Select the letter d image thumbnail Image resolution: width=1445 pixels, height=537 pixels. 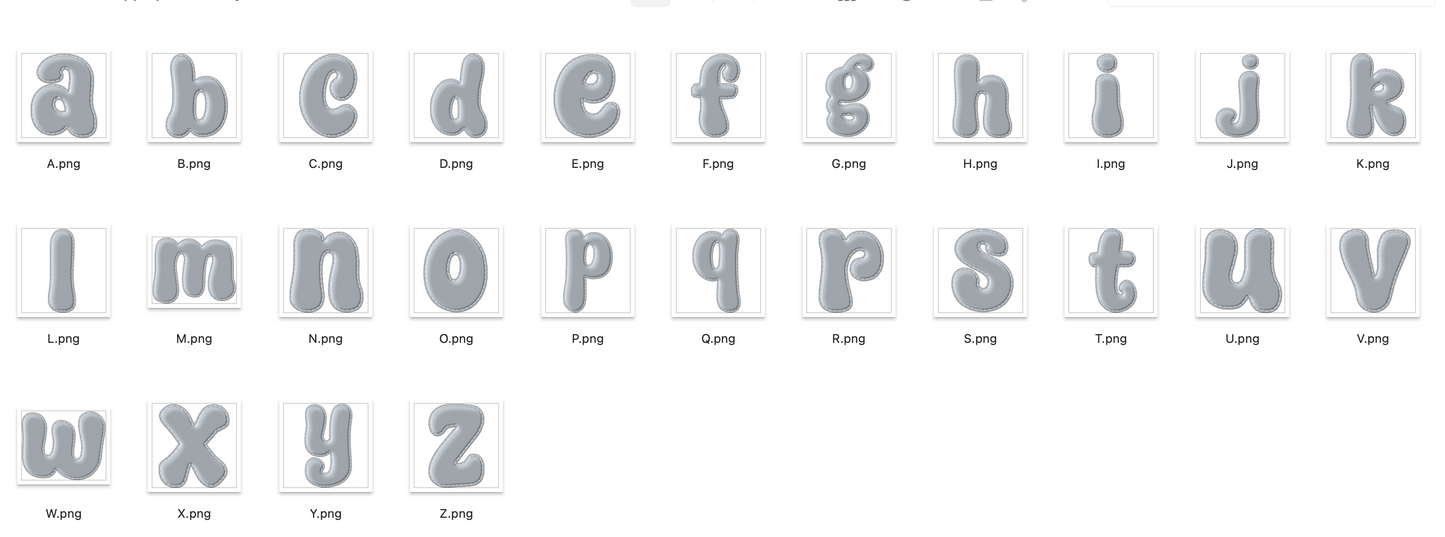456,96
